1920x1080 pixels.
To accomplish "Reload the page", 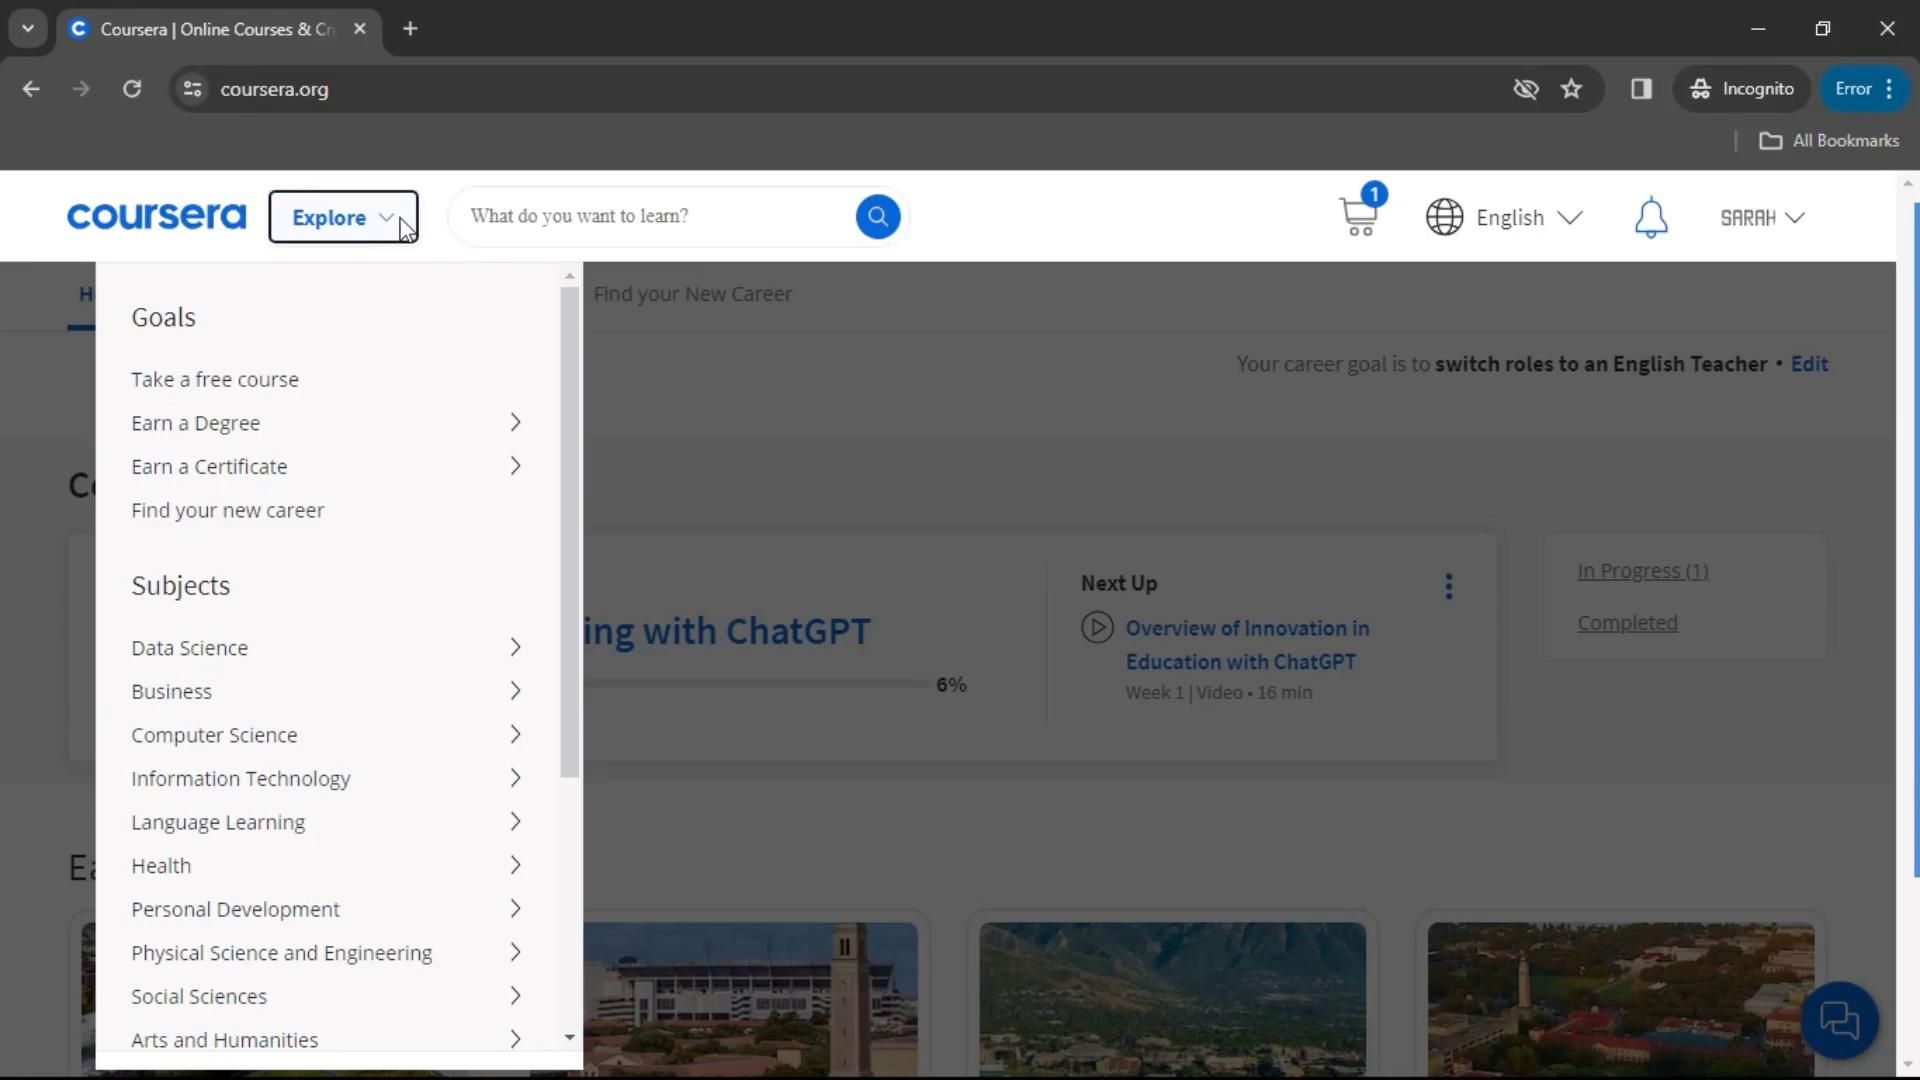I will 132,89.
